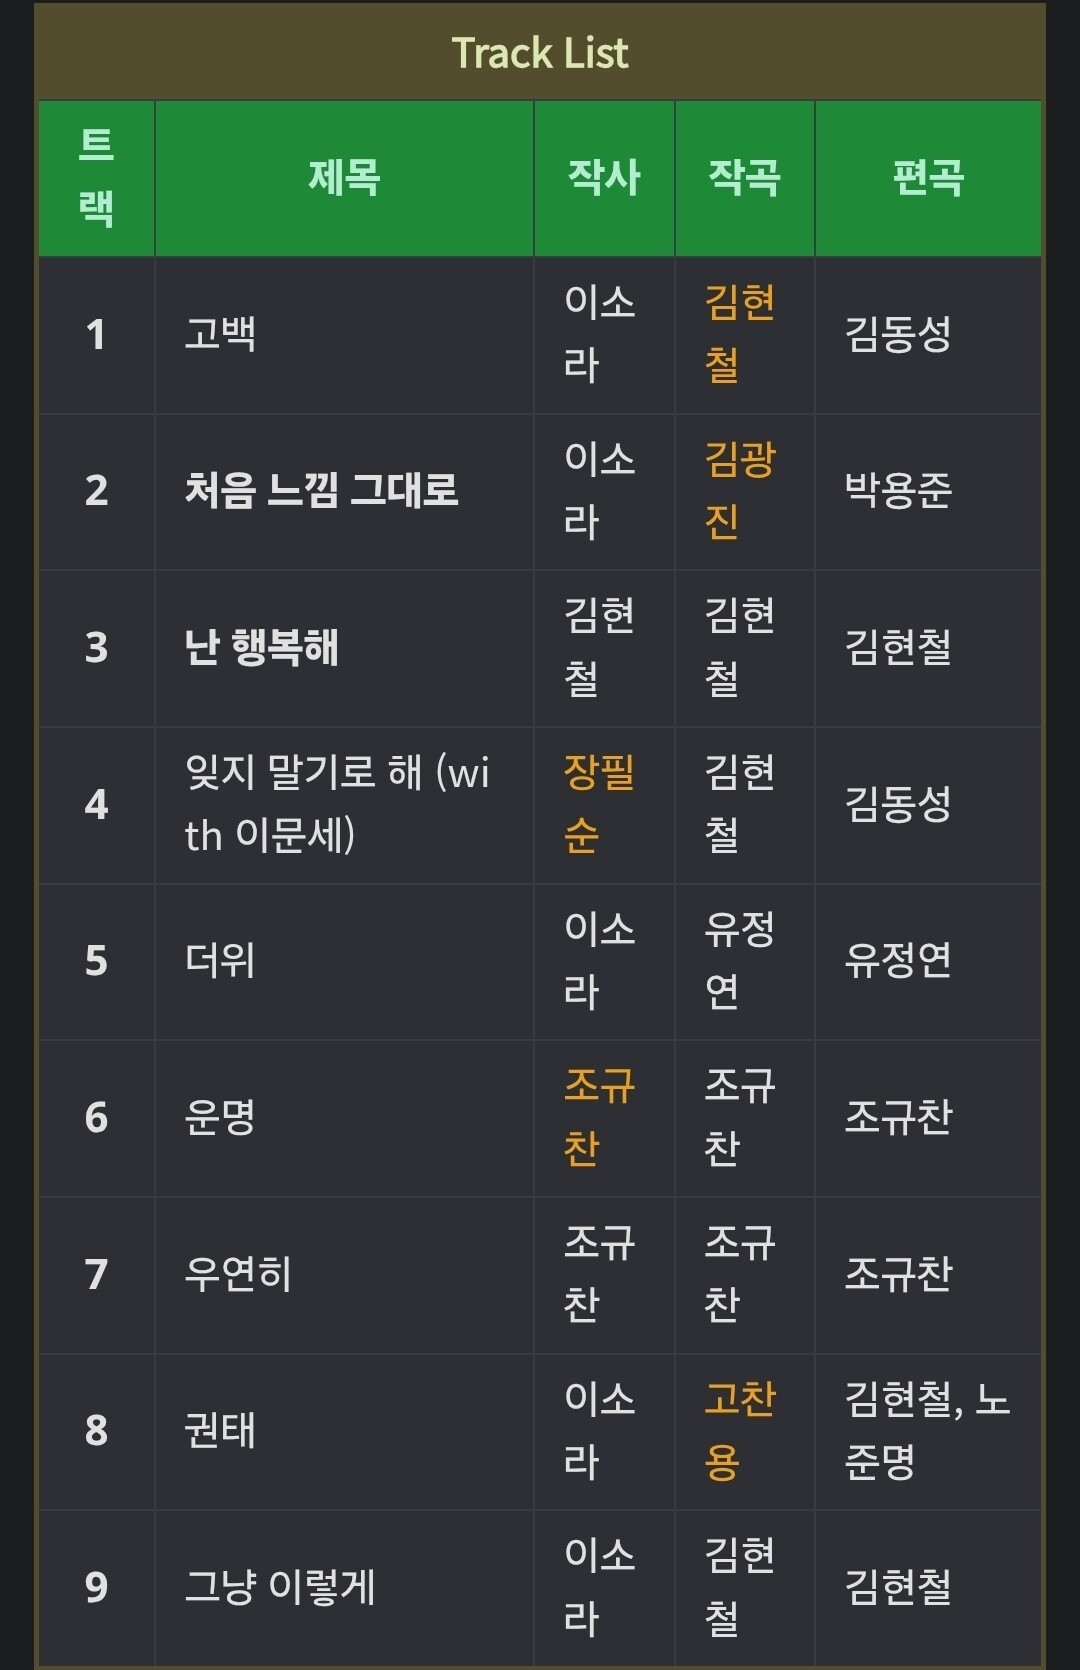The width and height of the screenshot is (1080, 1670).
Task: Click the 편곡 column header
Action: [928, 178]
